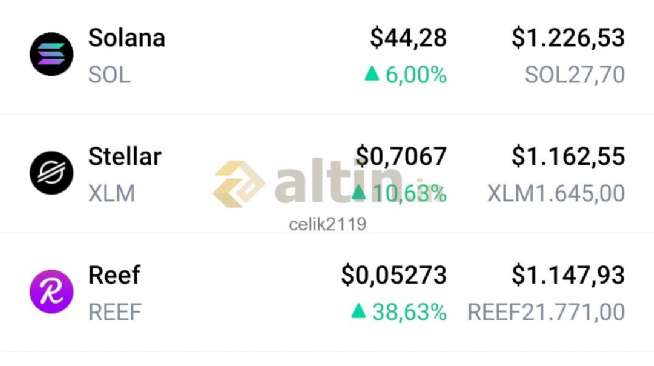This screenshot has height=366, width=654.
Task: Click the green up arrow beside 38,63%
Action: [358, 311]
